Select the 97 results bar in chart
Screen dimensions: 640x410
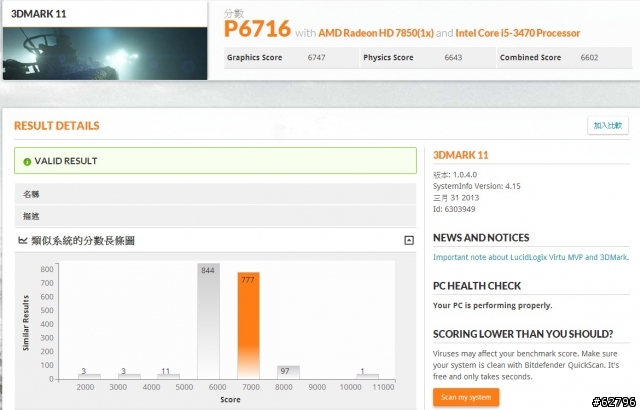pyautogui.click(x=288, y=372)
